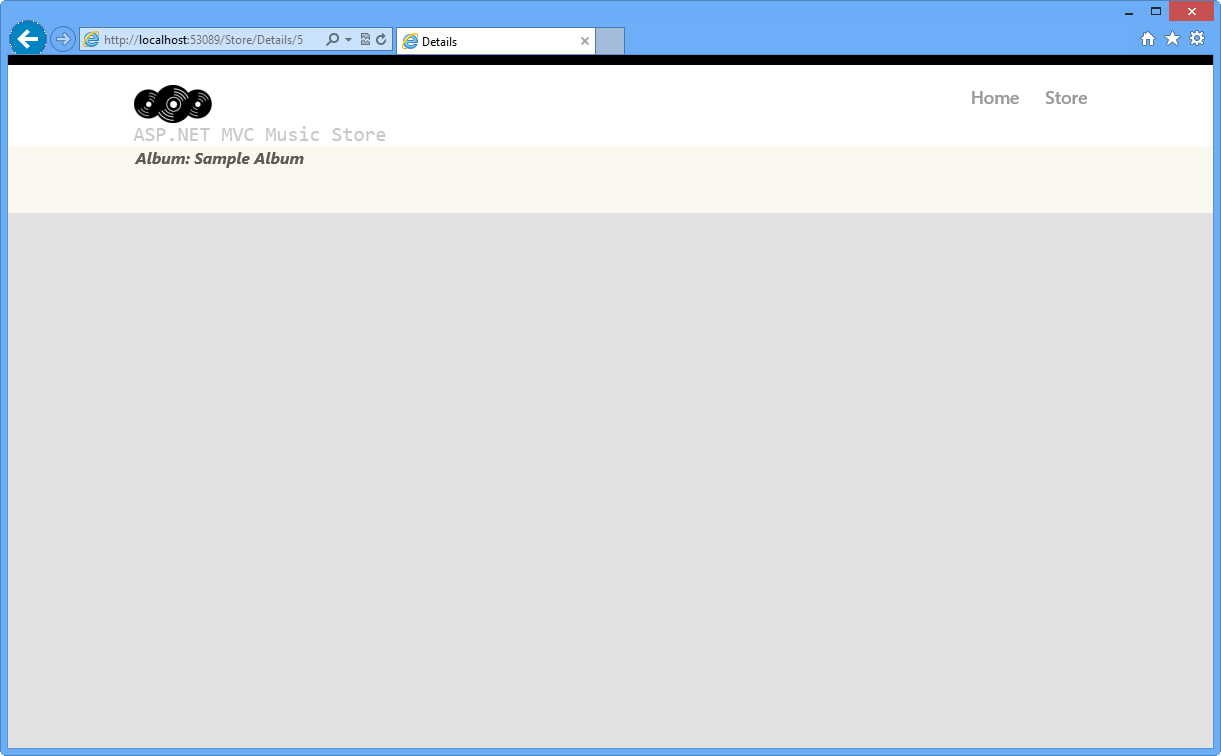This screenshot has height=756, width=1221.
Task: Open browser Tools via the gear icon
Action: point(1197,38)
